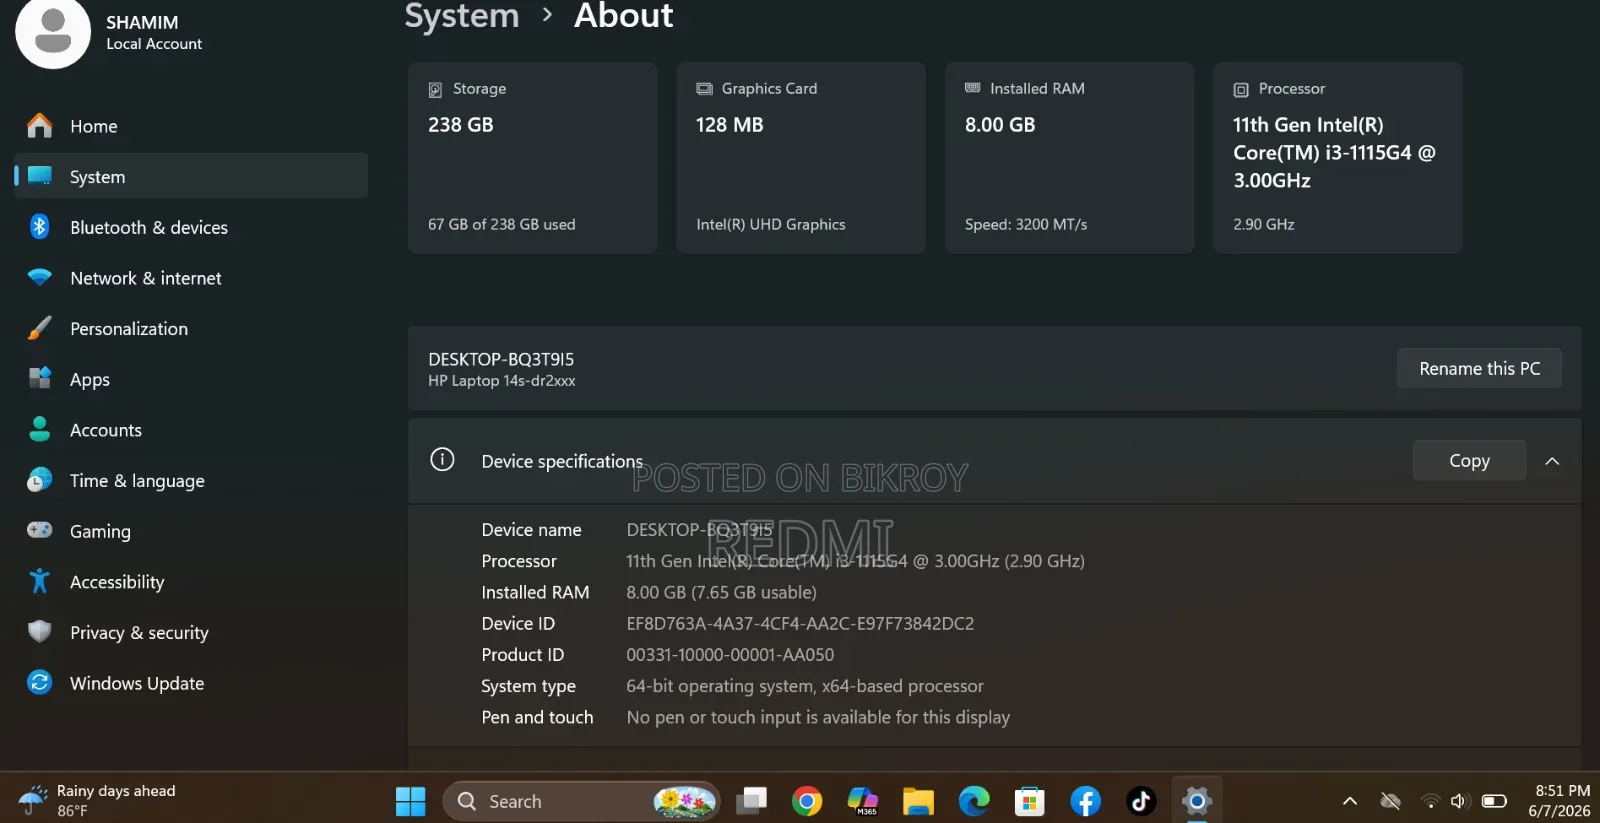Click the battery status tray icon
This screenshot has width=1600, height=823.
coord(1494,801)
